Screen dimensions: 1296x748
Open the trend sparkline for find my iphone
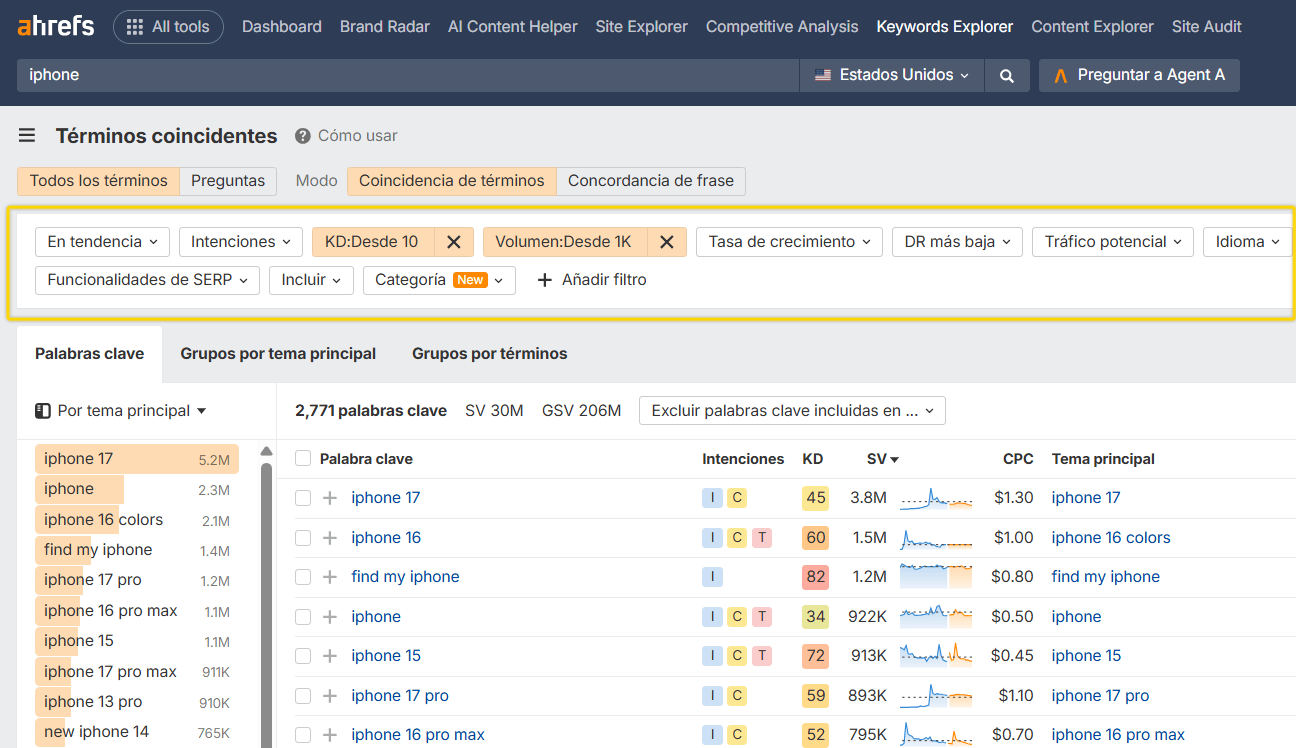pyautogui.click(x=936, y=577)
